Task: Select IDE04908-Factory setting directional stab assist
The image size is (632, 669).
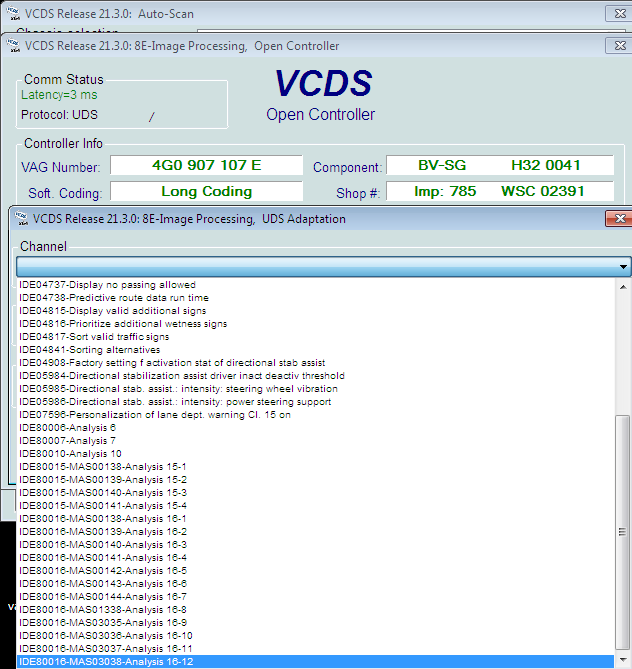Action: coord(315,363)
